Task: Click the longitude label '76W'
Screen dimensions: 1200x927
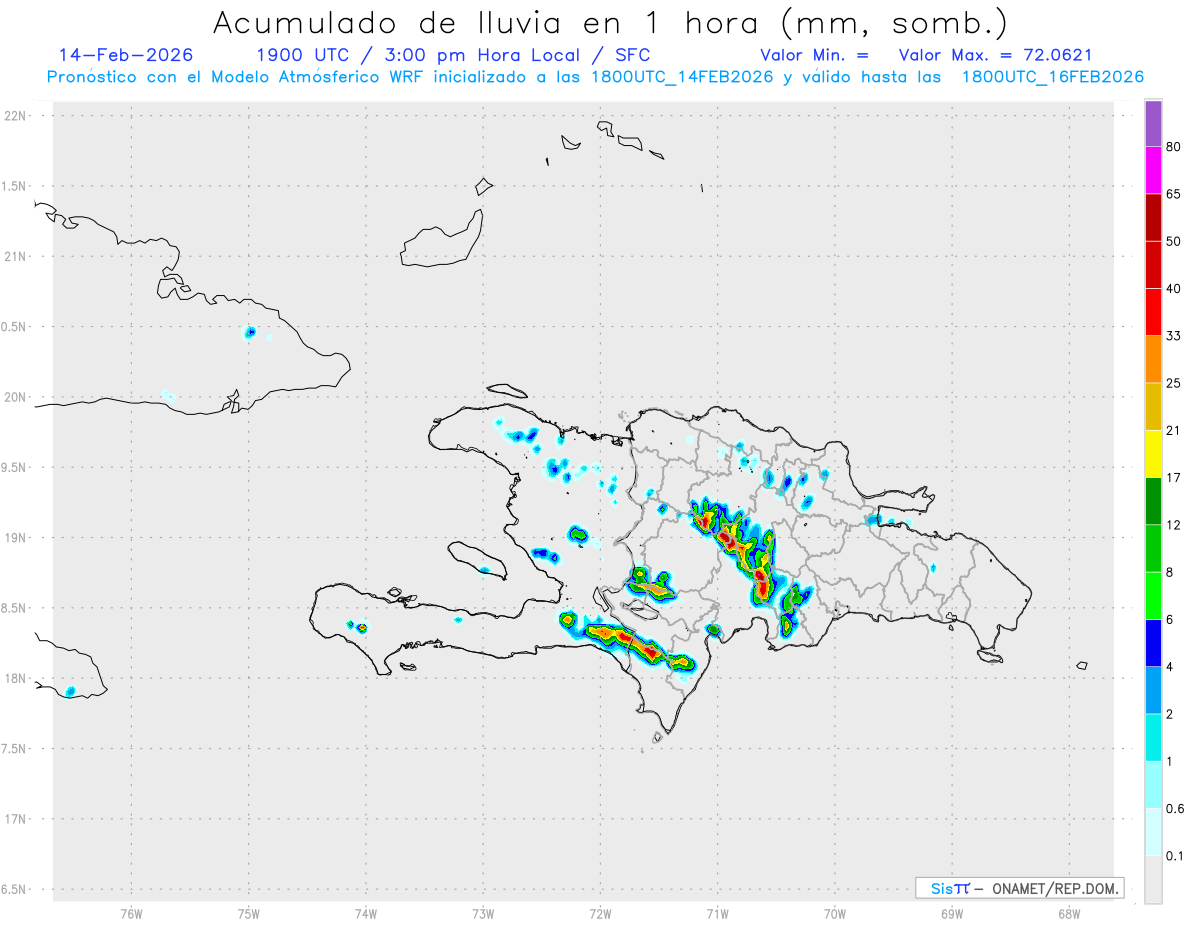Action: (x=131, y=912)
